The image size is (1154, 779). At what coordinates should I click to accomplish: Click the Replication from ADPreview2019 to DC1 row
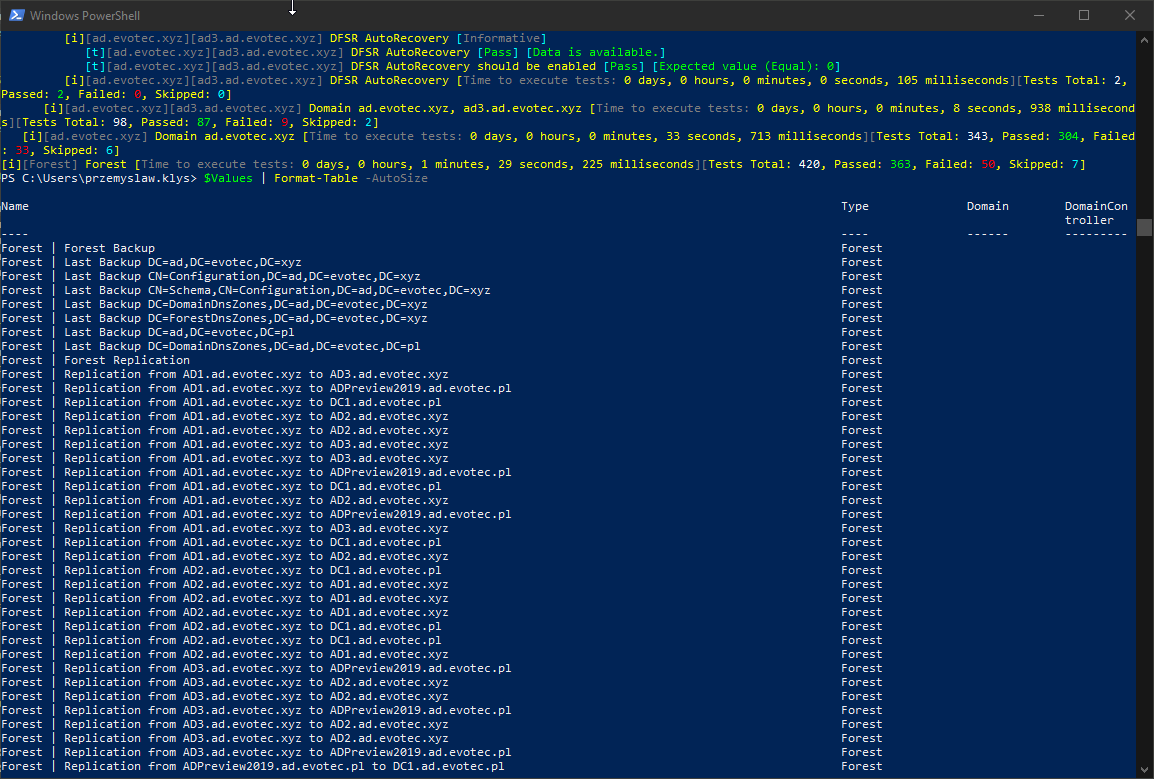(284, 766)
